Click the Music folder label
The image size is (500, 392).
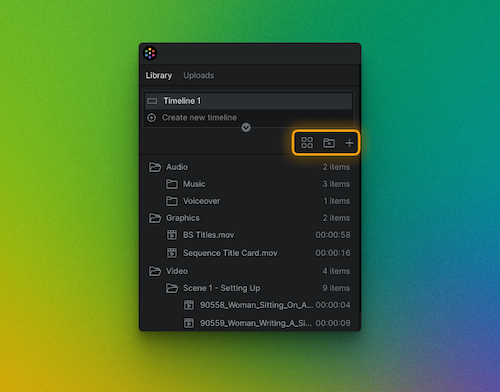[x=194, y=184]
